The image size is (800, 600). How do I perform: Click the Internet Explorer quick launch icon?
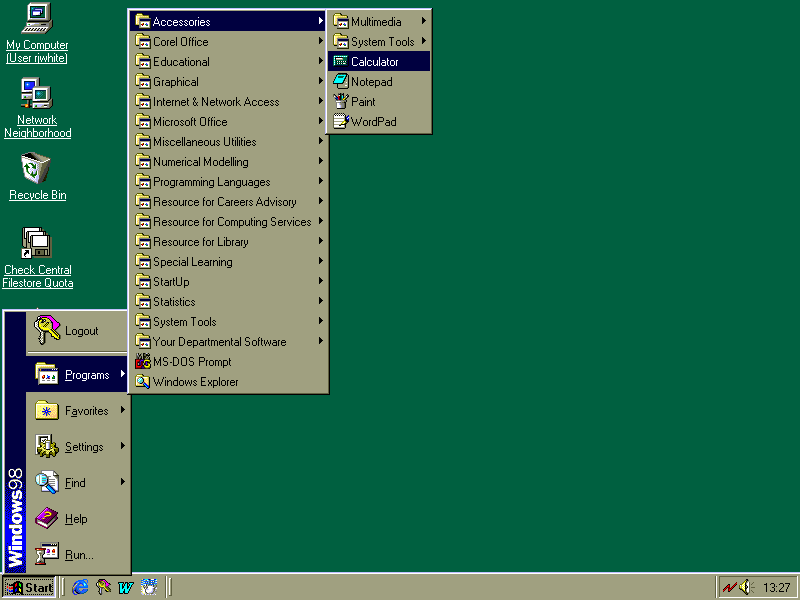(x=80, y=587)
